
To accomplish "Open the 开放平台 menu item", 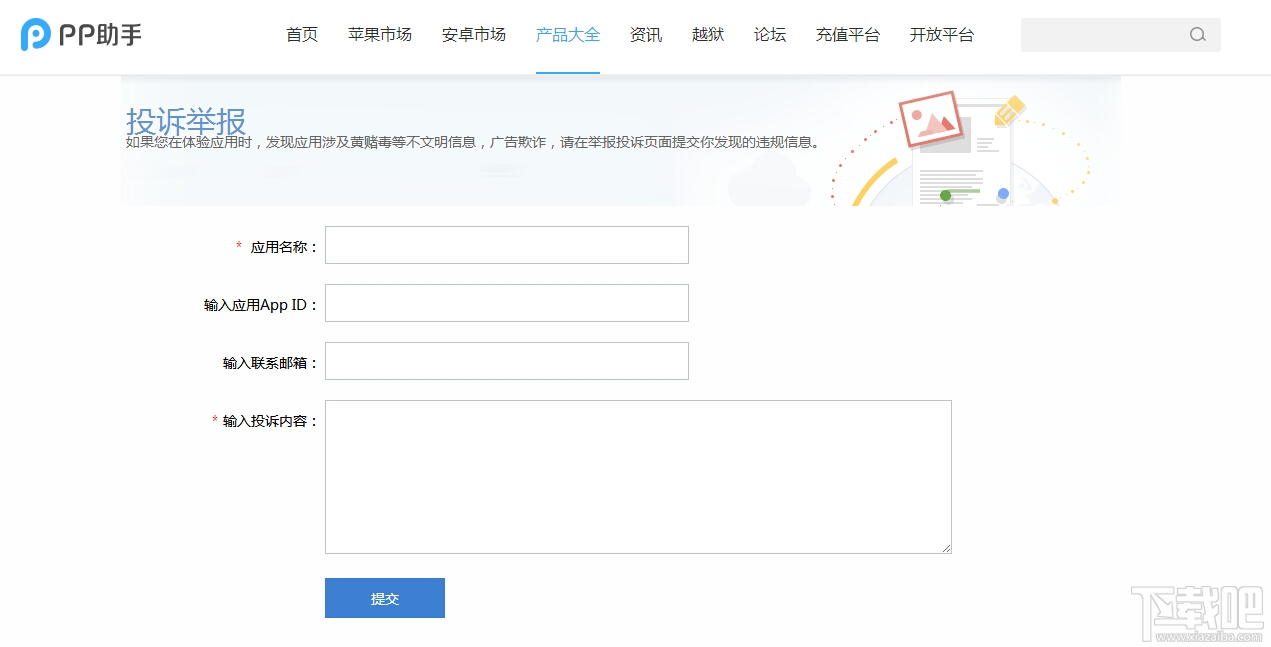I will [941, 34].
